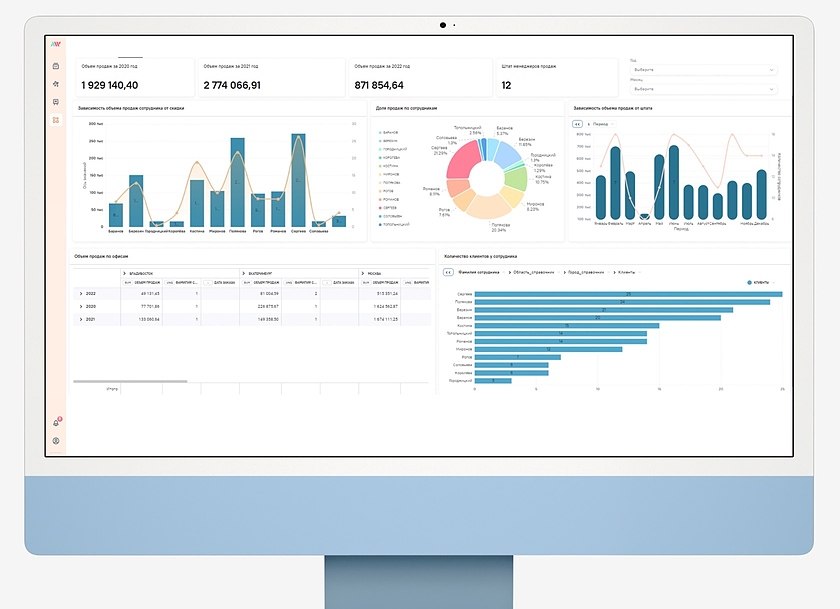Click back arrows in client count chart
Screen dimensions: 840x609
click(449, 271)
